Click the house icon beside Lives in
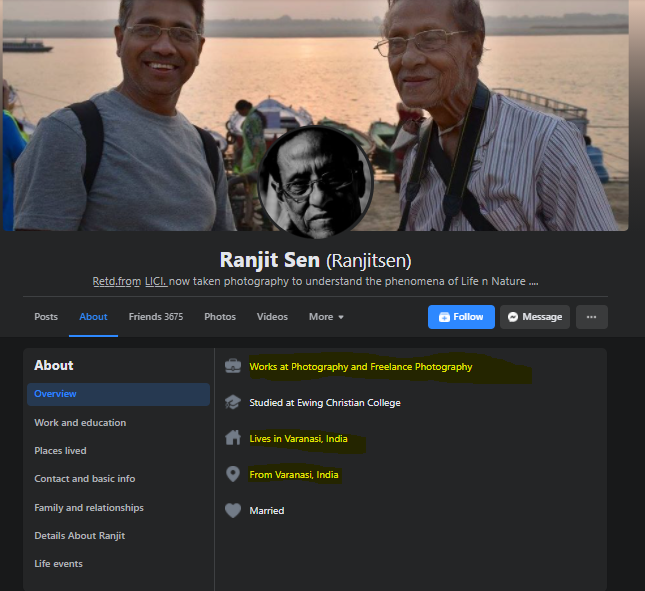 coord(233,438)
